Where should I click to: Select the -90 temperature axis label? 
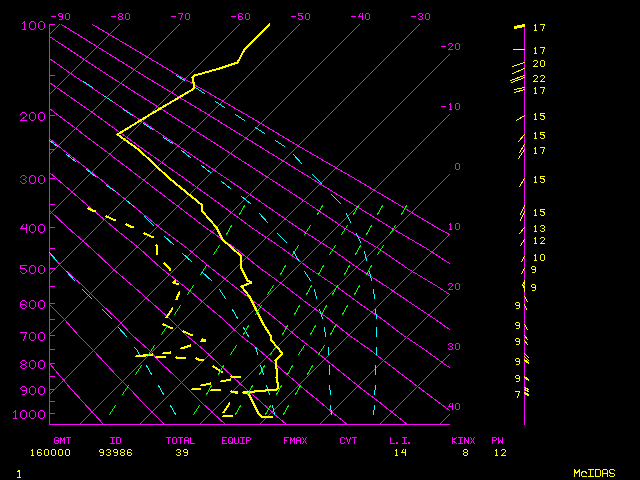click(60, 16)
